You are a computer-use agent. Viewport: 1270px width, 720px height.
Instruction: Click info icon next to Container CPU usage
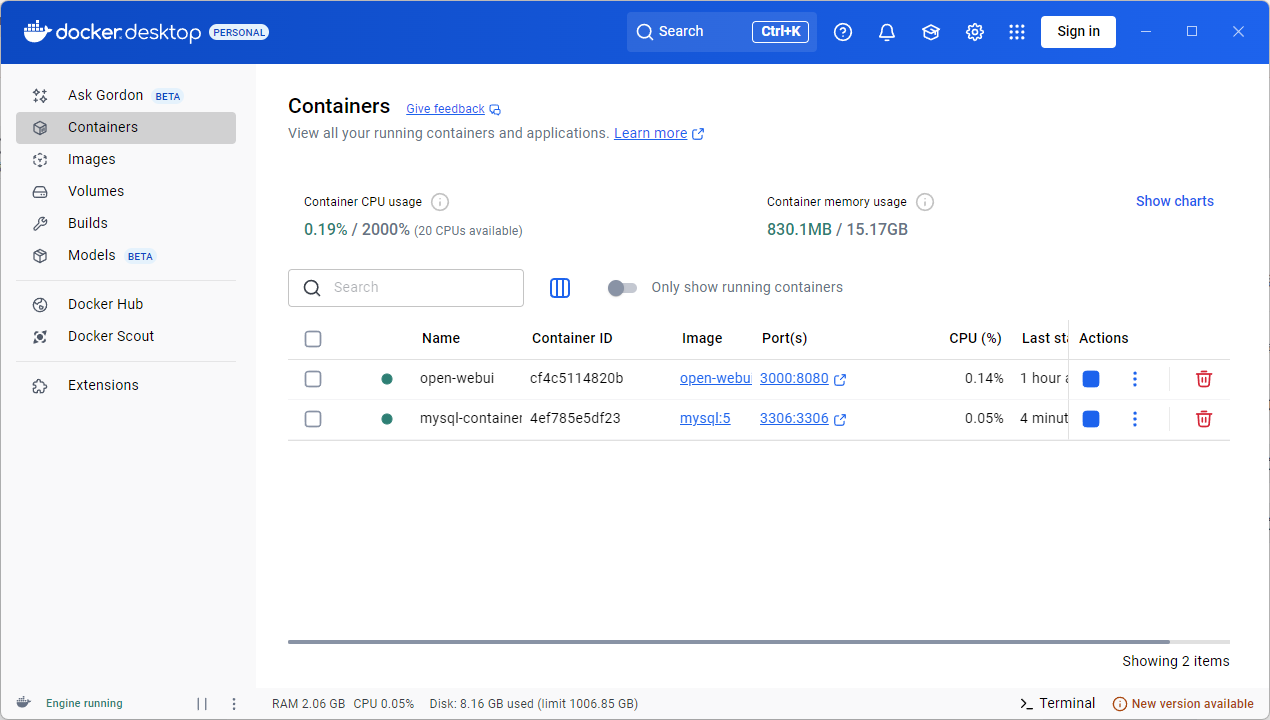(x=440, y=202)
